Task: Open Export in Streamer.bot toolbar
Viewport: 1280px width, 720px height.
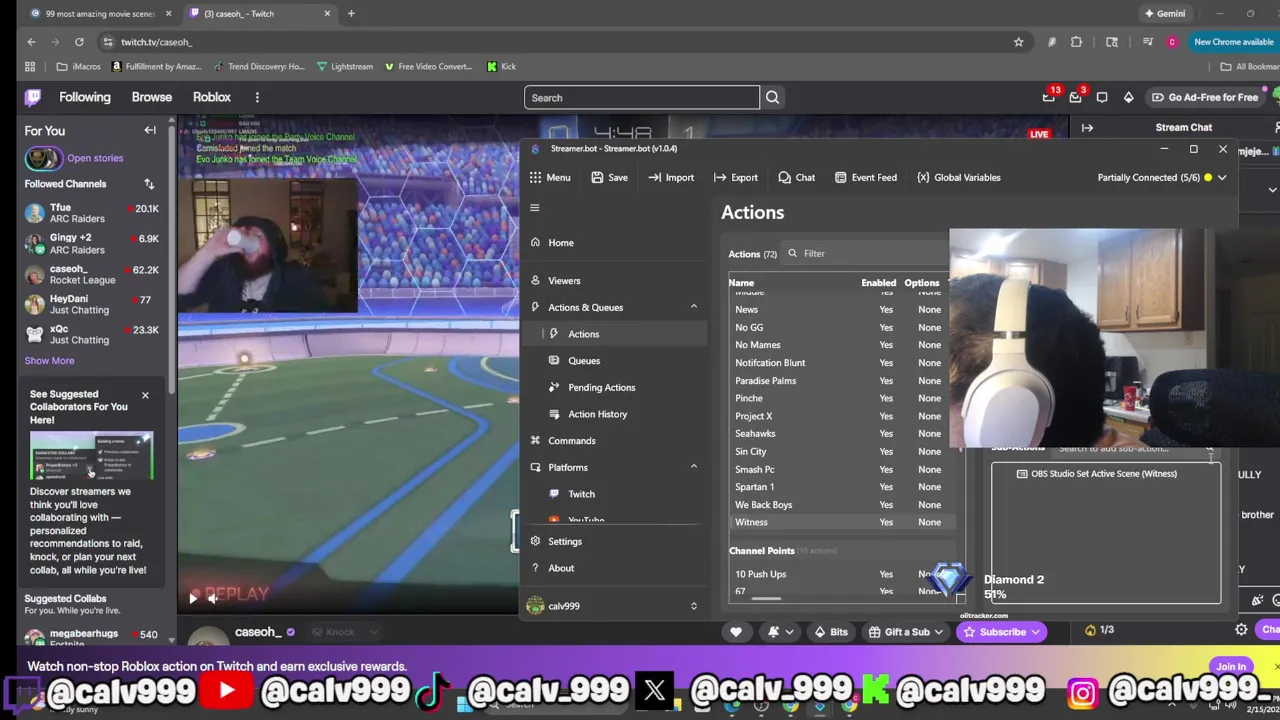Action: pos(736,177)
